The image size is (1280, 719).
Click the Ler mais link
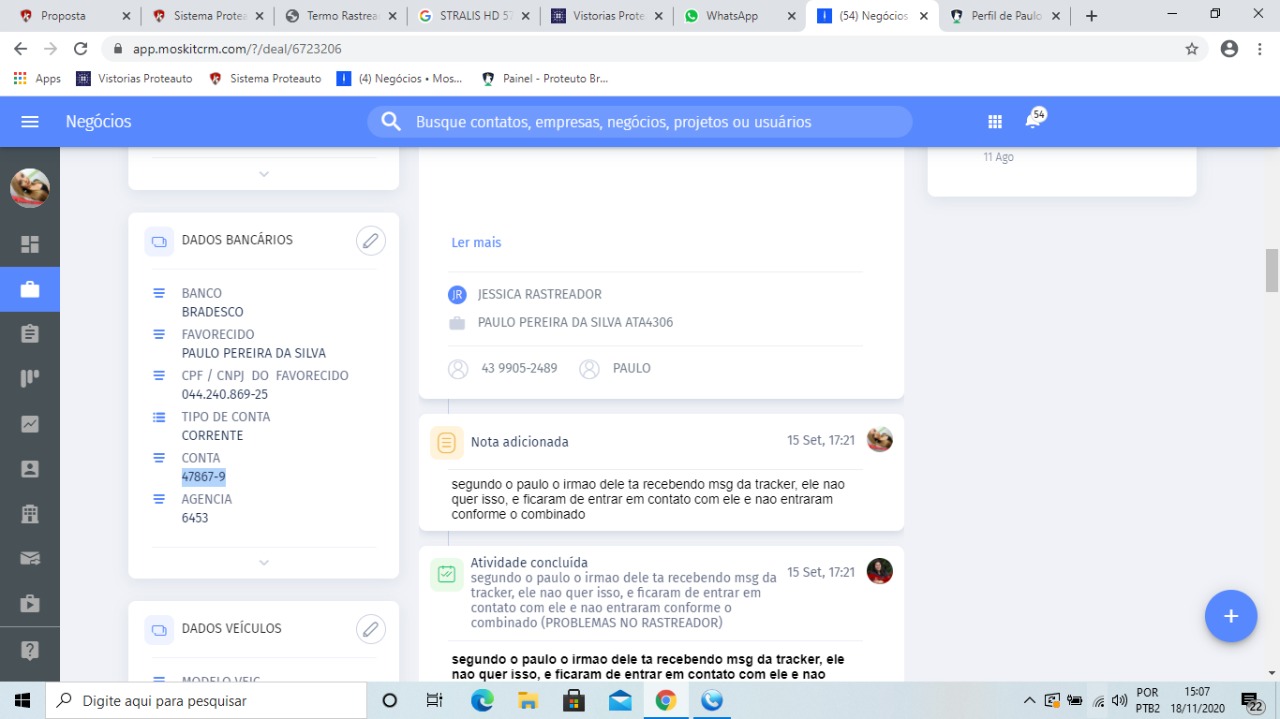[x=476, y=243]
